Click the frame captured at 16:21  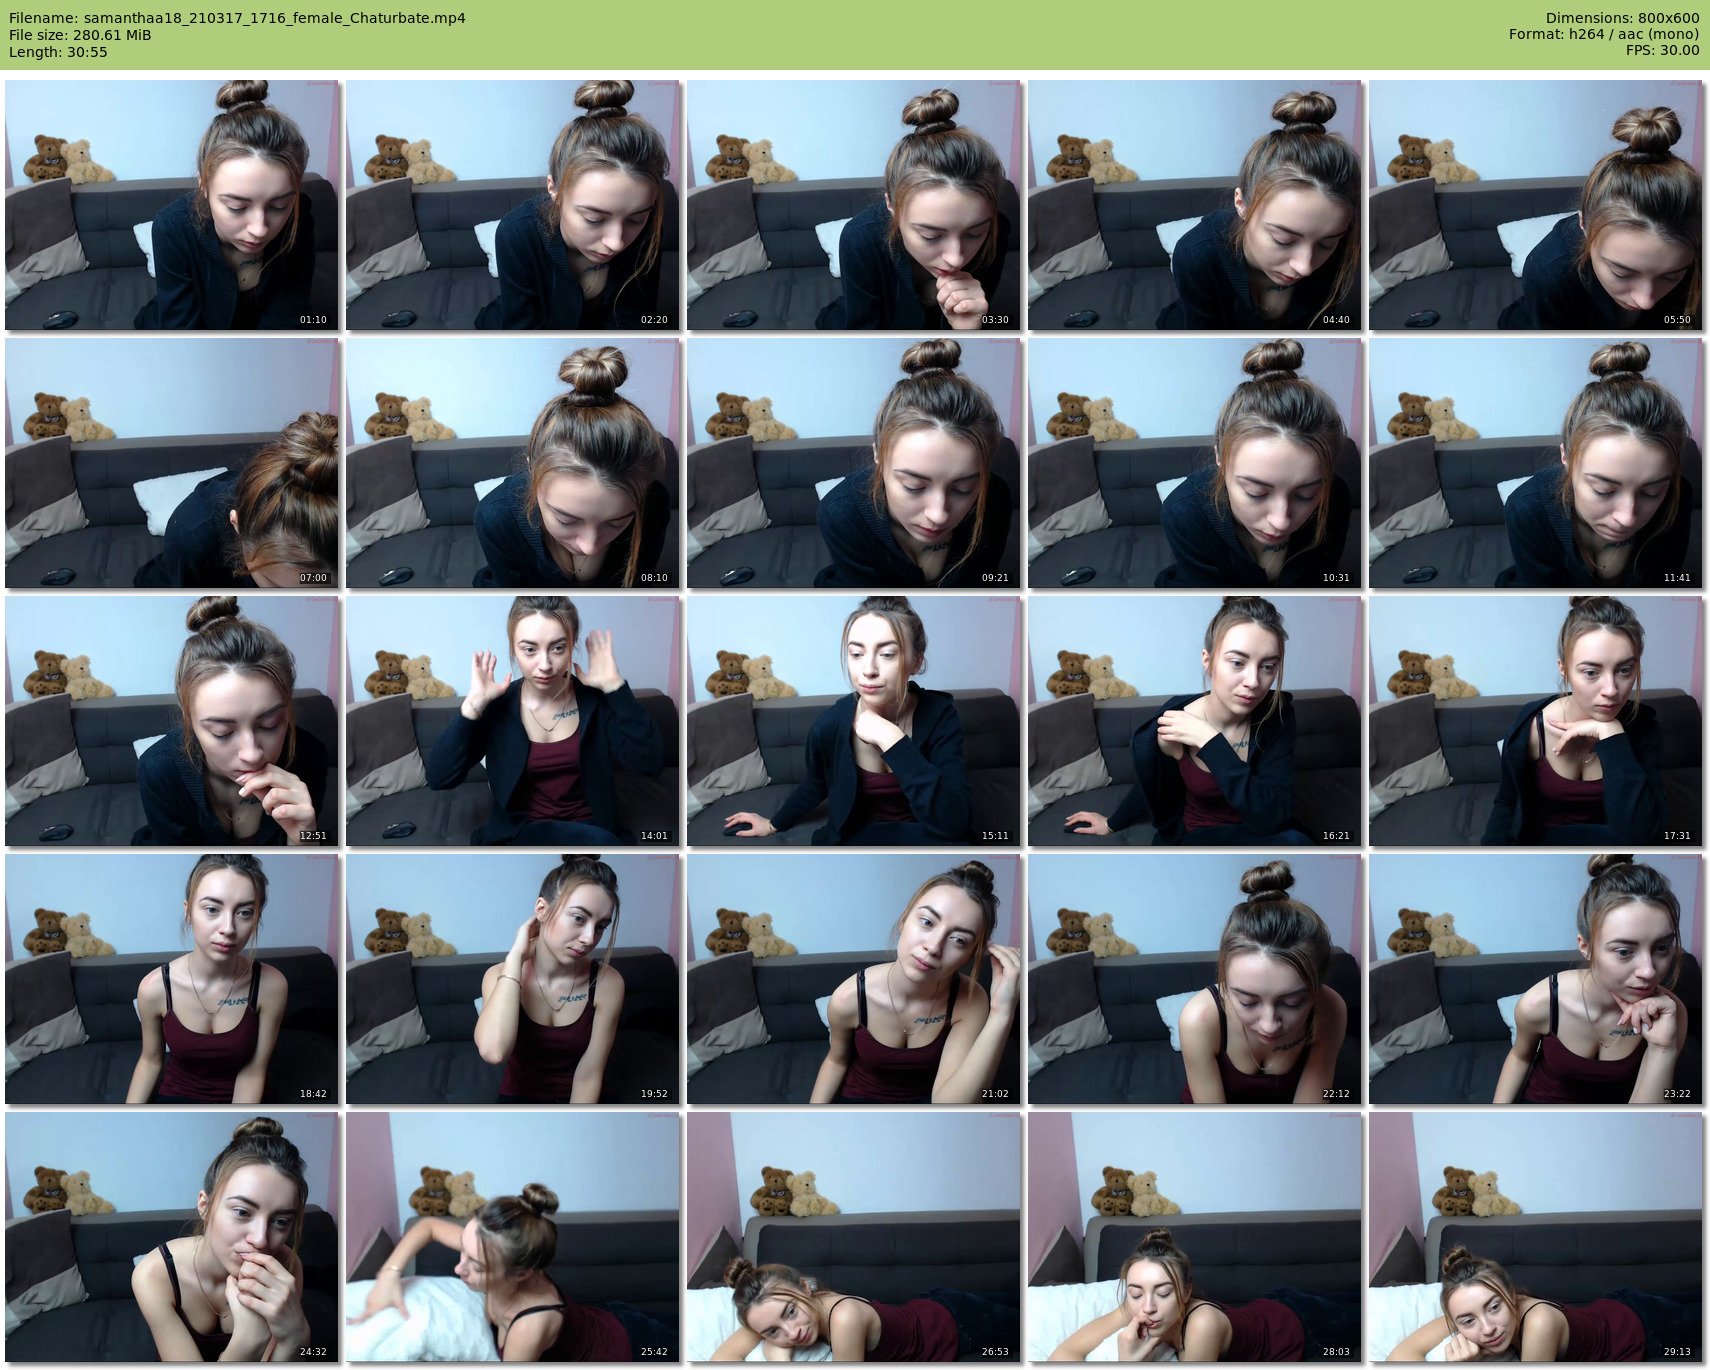(x=1195, y=721)
